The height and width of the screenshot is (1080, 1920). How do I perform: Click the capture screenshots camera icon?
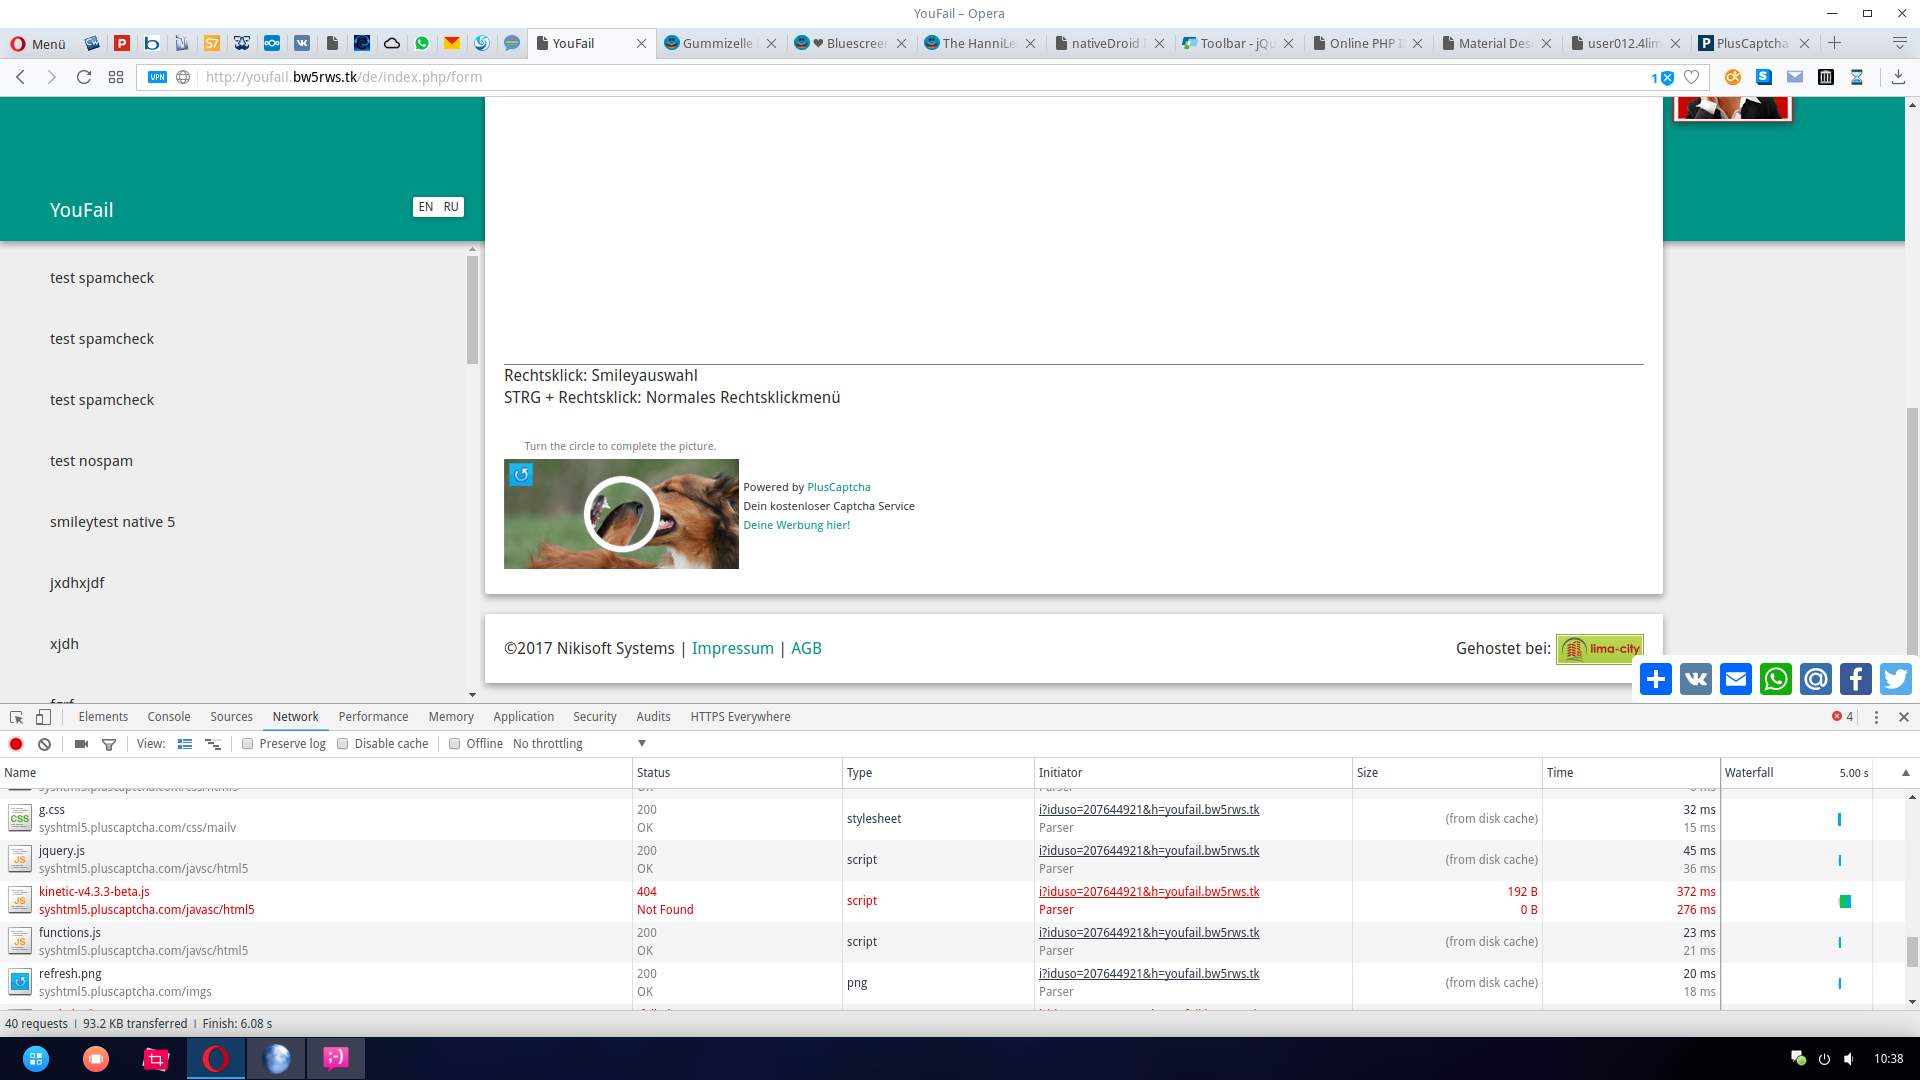point(81,744)
